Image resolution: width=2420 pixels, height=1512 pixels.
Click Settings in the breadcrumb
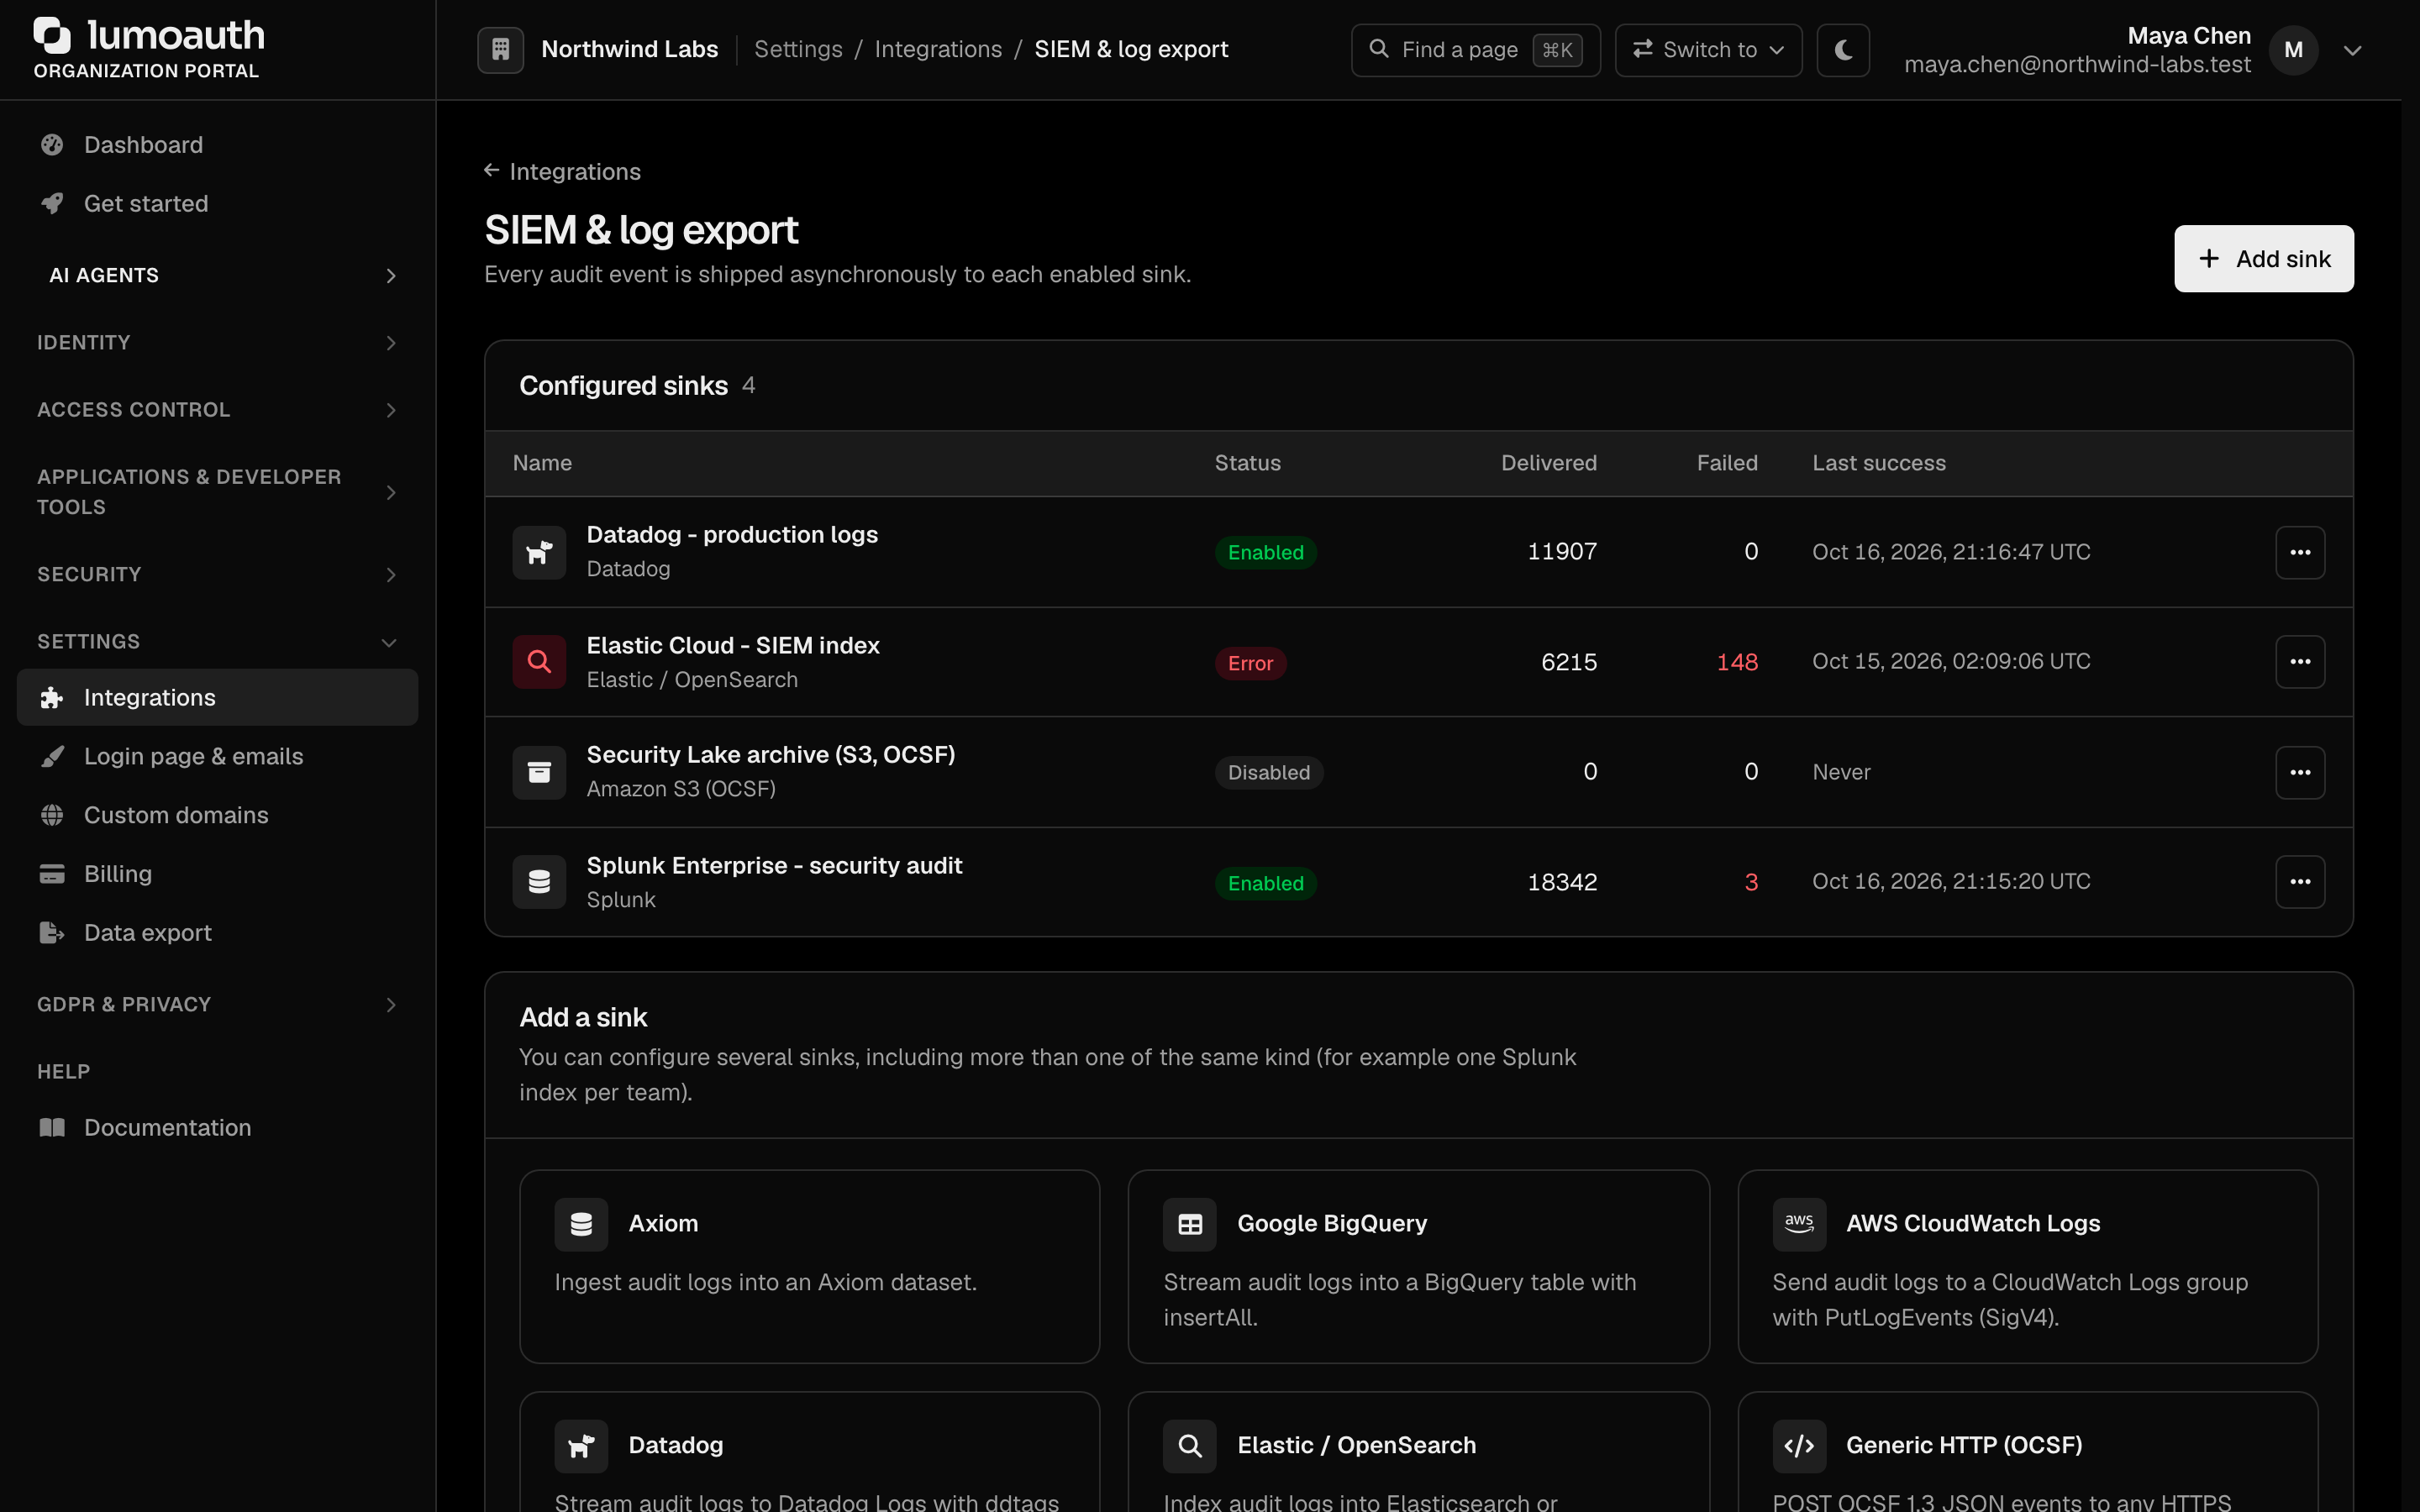[x=798, y=49]
